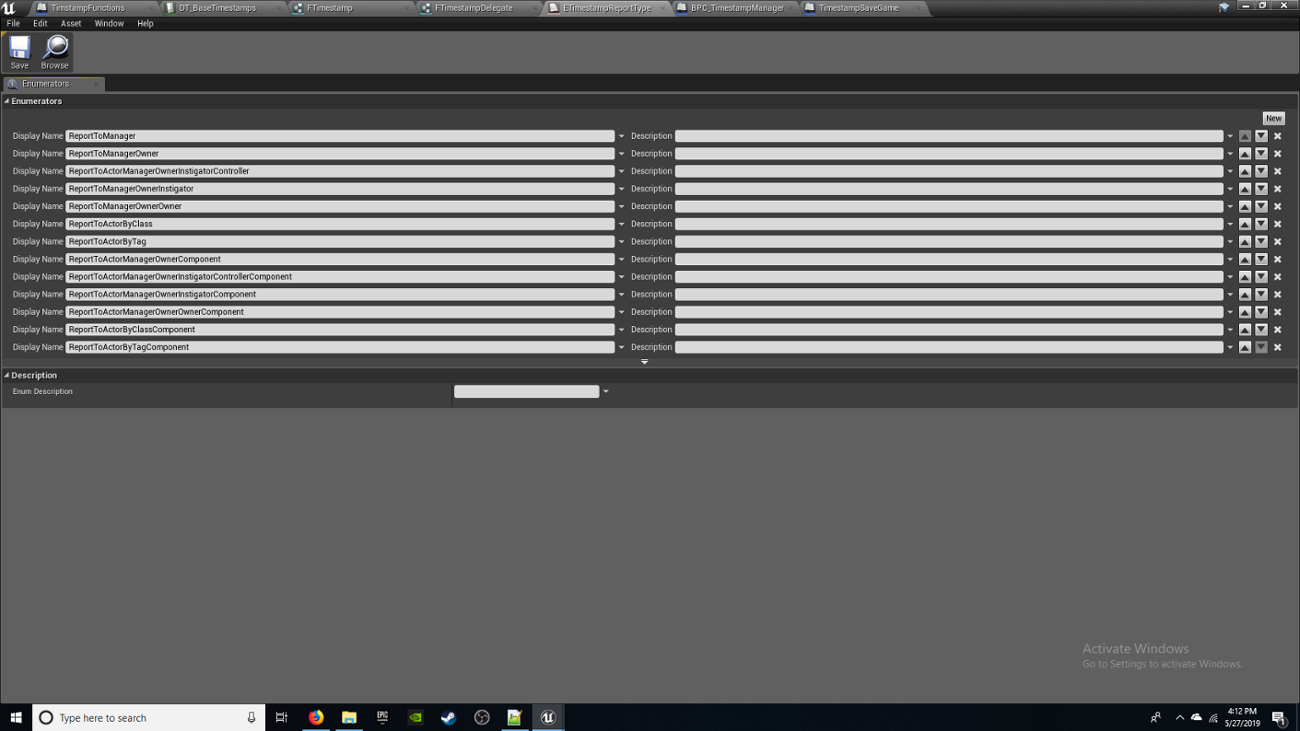Open Epic Games Launcher from the taskbar

382,717
